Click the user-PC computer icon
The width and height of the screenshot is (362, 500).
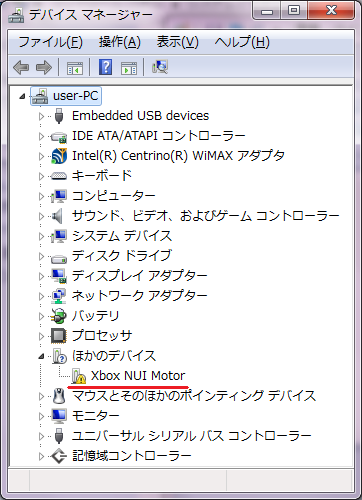(40, 97)
